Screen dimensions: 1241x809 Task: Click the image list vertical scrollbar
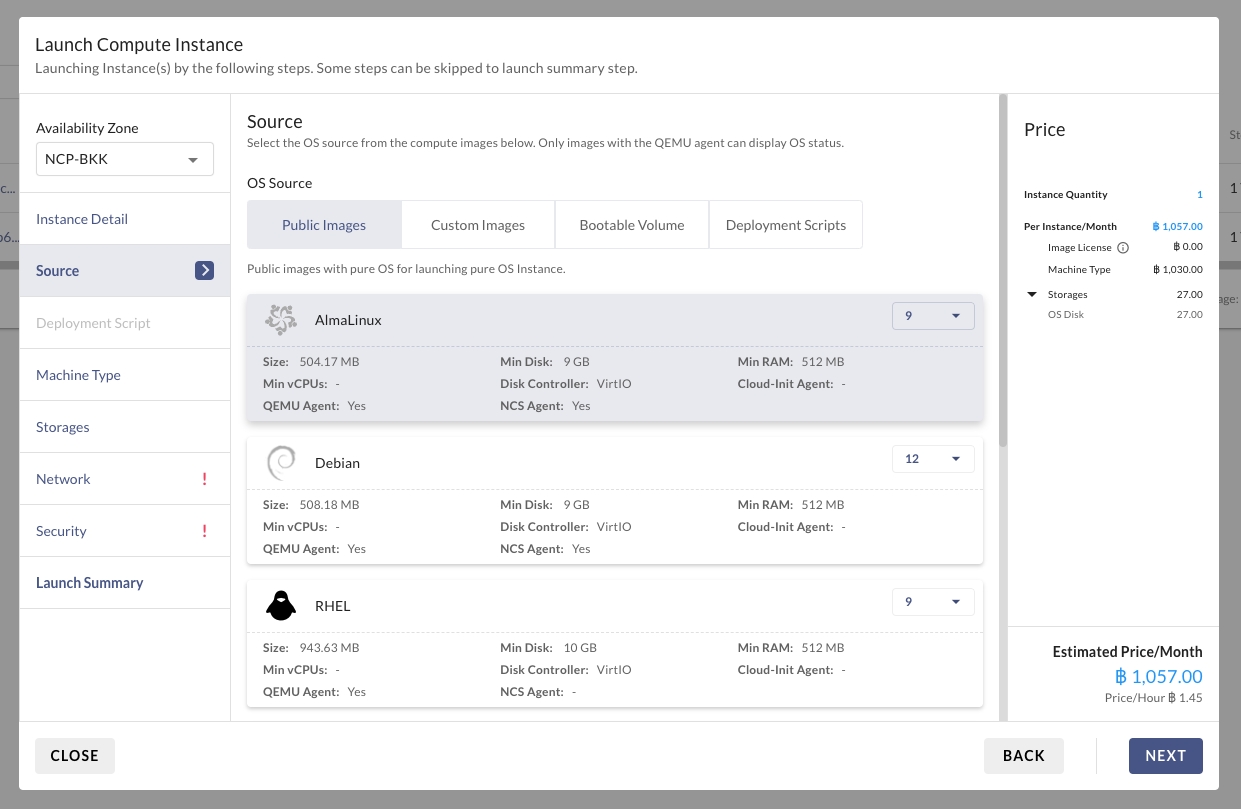tap(1003, 270)
